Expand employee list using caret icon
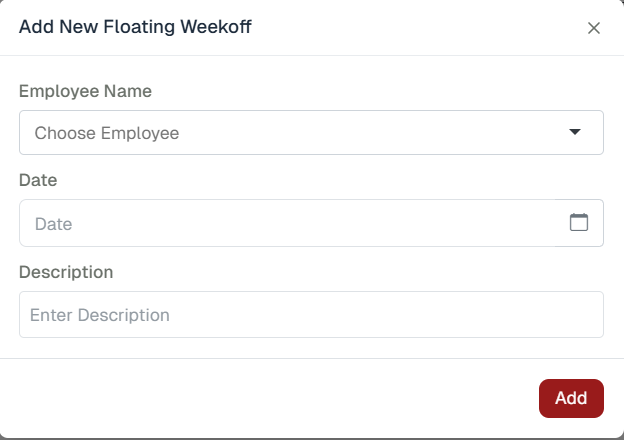The height and width of the screenshot is (440, 624). (574, 132)
